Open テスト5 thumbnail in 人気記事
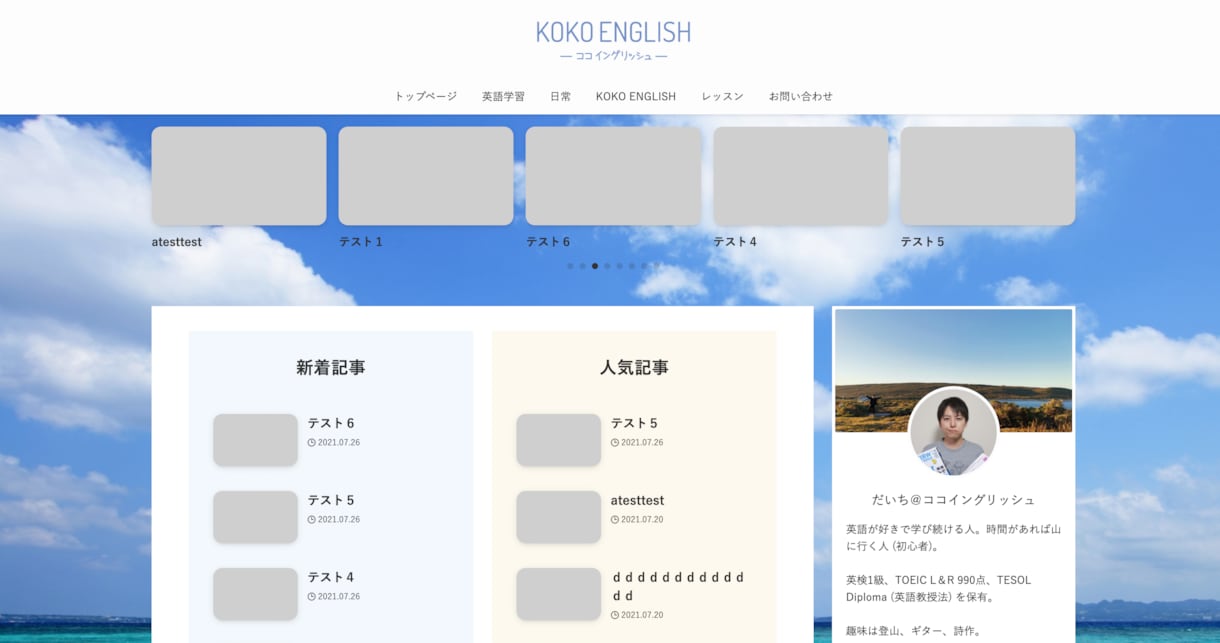This screenshot has height=643, width=1220. (x=558, y=440)
